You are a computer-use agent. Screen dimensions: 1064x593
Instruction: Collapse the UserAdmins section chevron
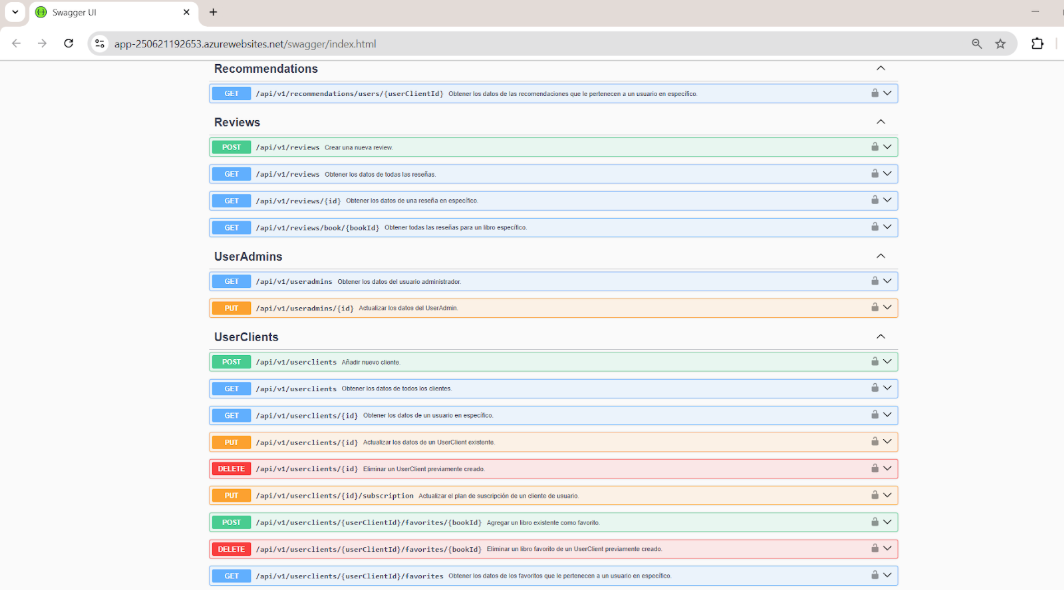(x=881, y=256)
